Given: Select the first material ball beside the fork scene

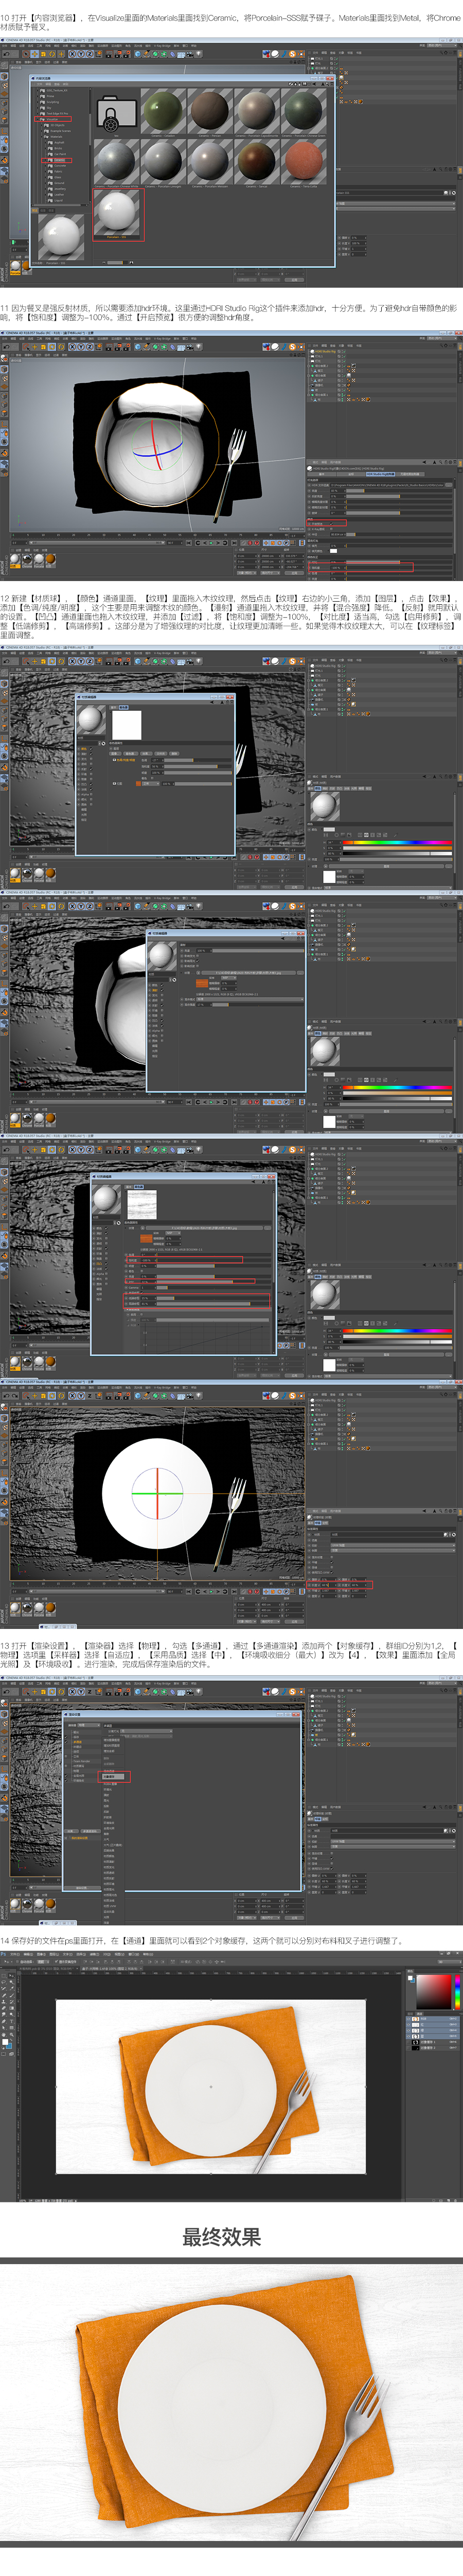Looking at the screenshot, I should coord(16,562).
